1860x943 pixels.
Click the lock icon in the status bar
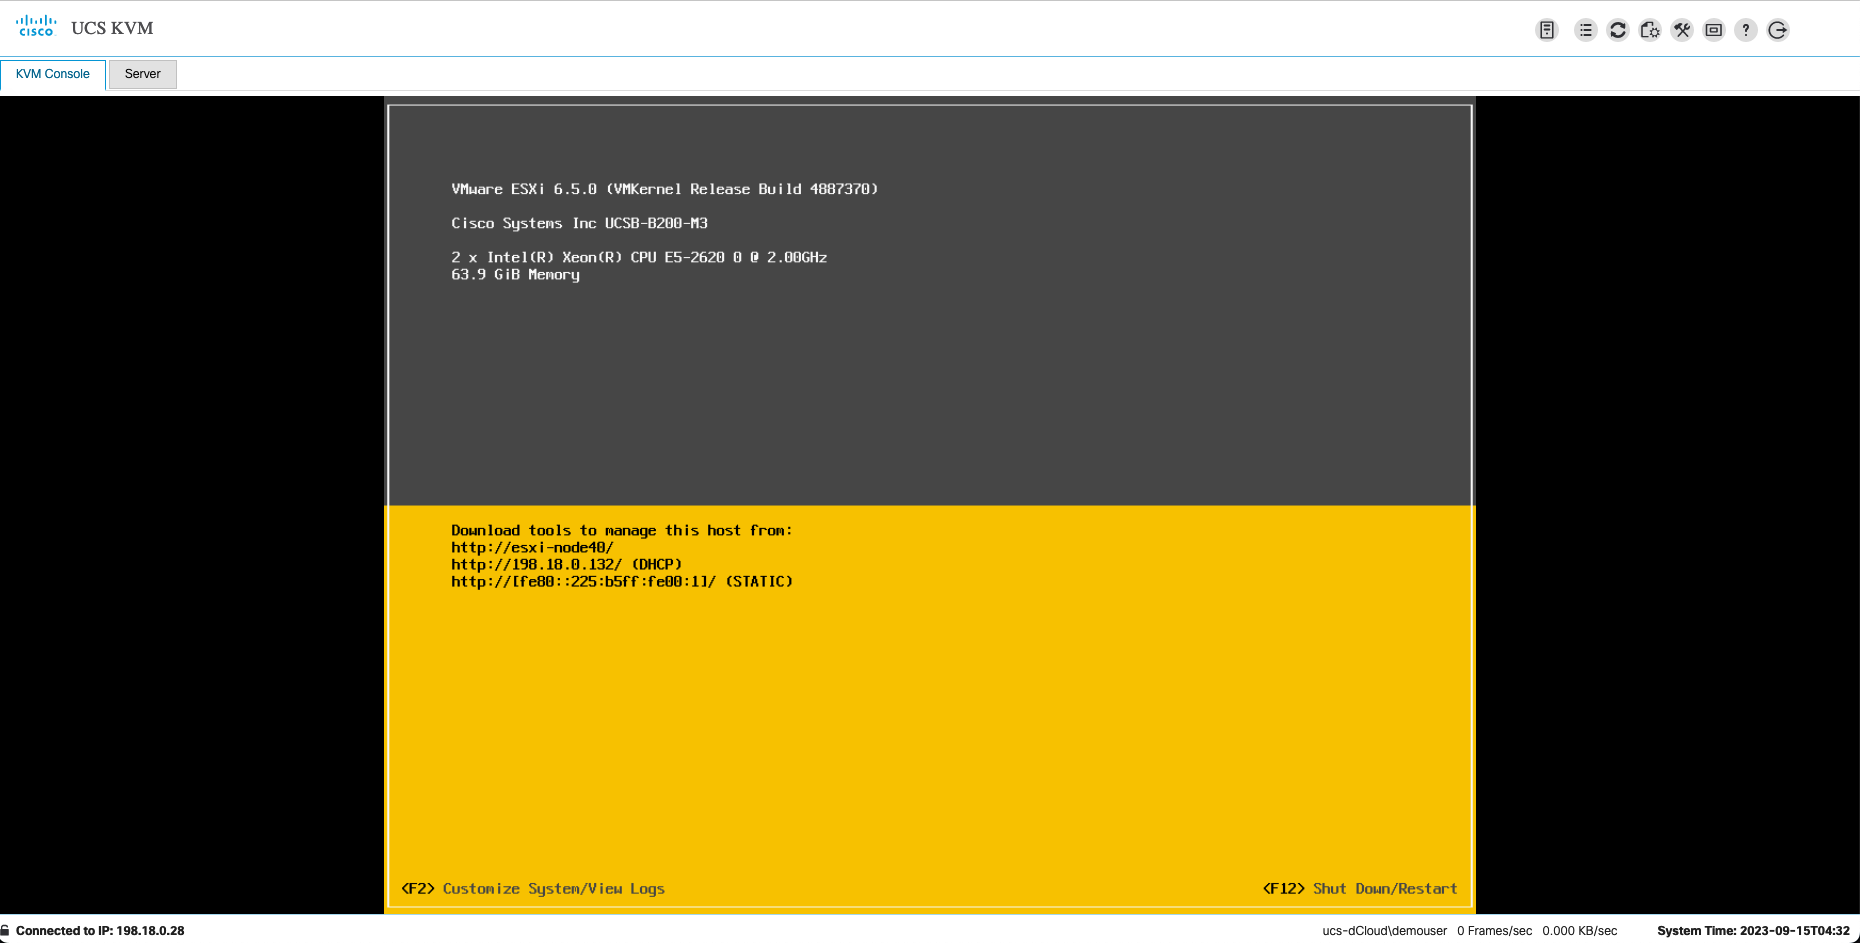(x=5, y=930)
